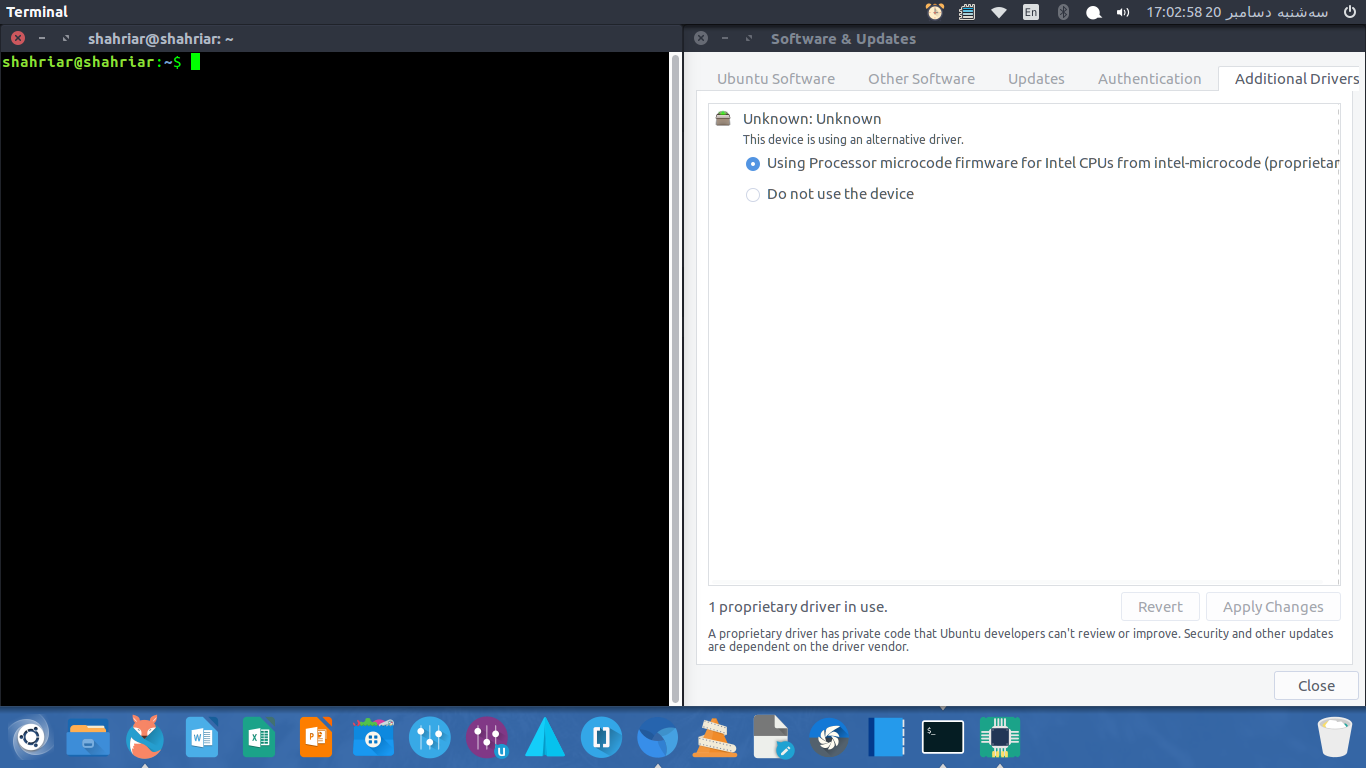The image size is (1366, 768).
Task: Launch the VLC cone icon in dock
Action: (x=715, y=738)
